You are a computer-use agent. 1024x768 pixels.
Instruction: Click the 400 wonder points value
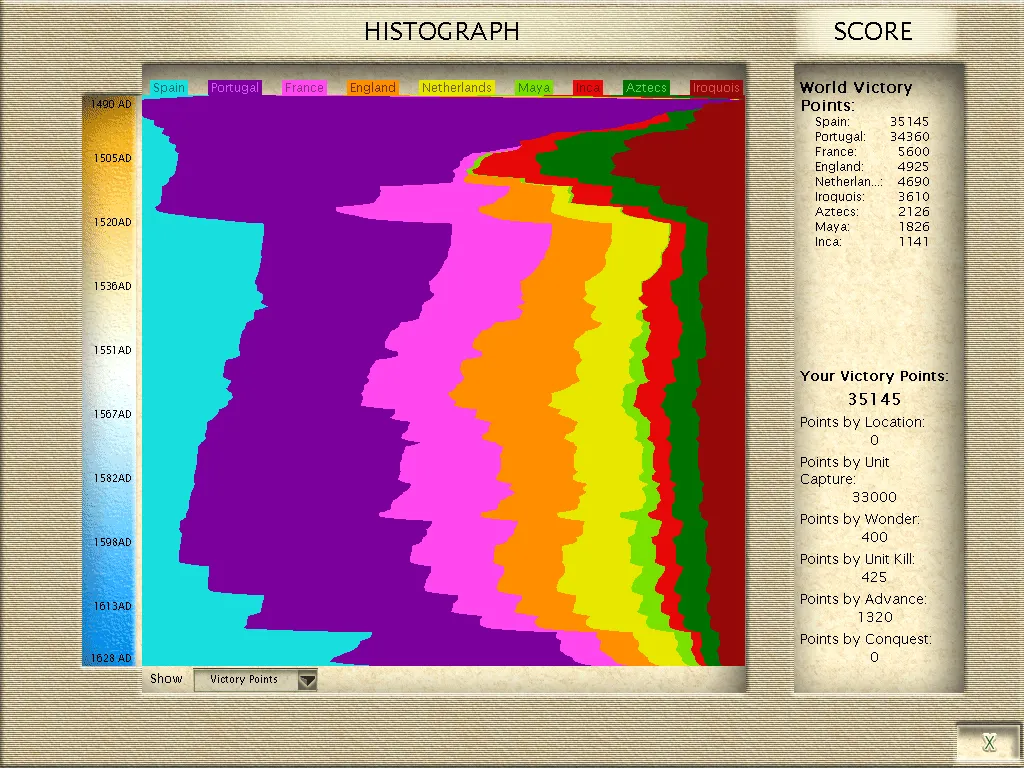coord(874,537)
